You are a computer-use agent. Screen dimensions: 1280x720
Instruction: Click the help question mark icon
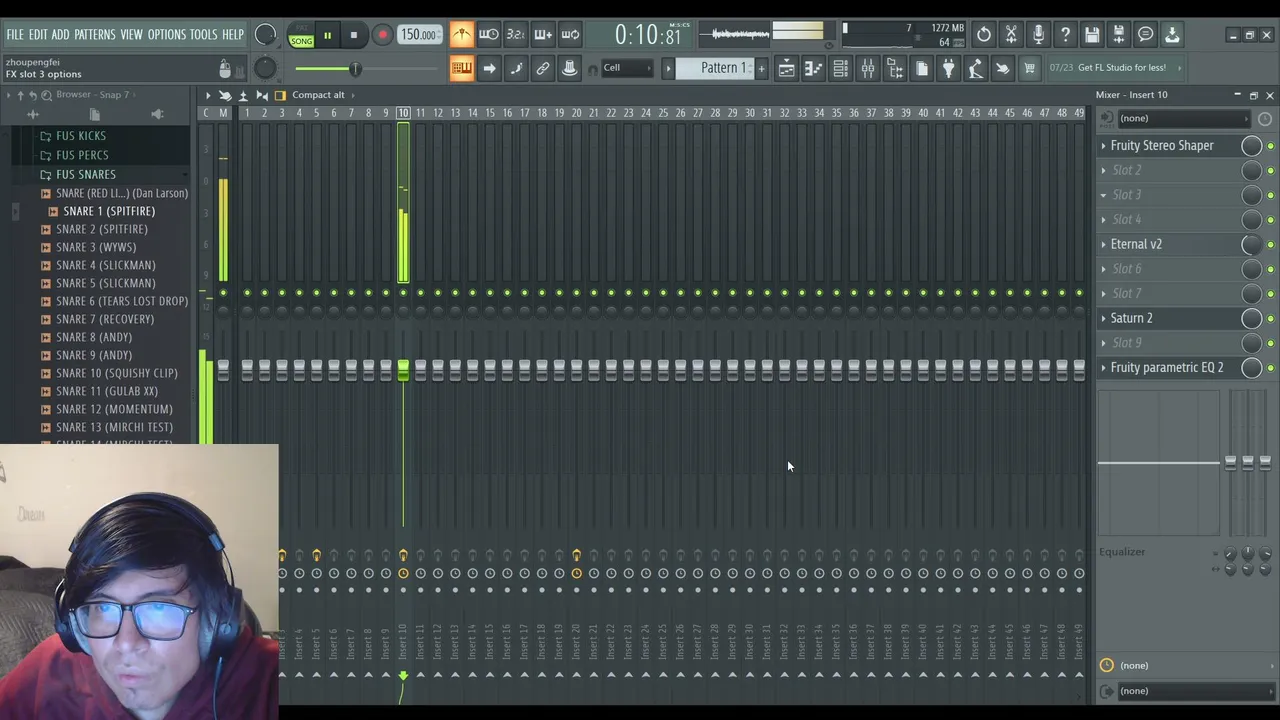1065,35
